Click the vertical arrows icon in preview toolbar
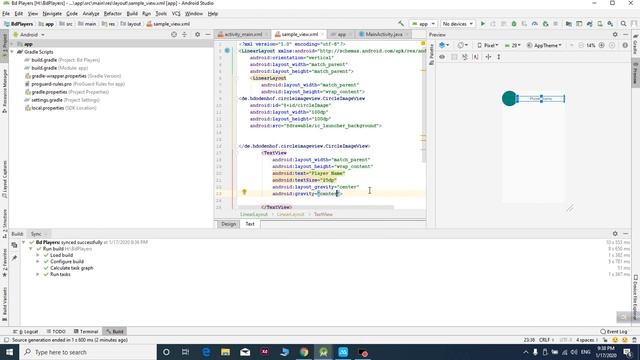The height and width of the screenshot is (360, 640). [499, 57]
